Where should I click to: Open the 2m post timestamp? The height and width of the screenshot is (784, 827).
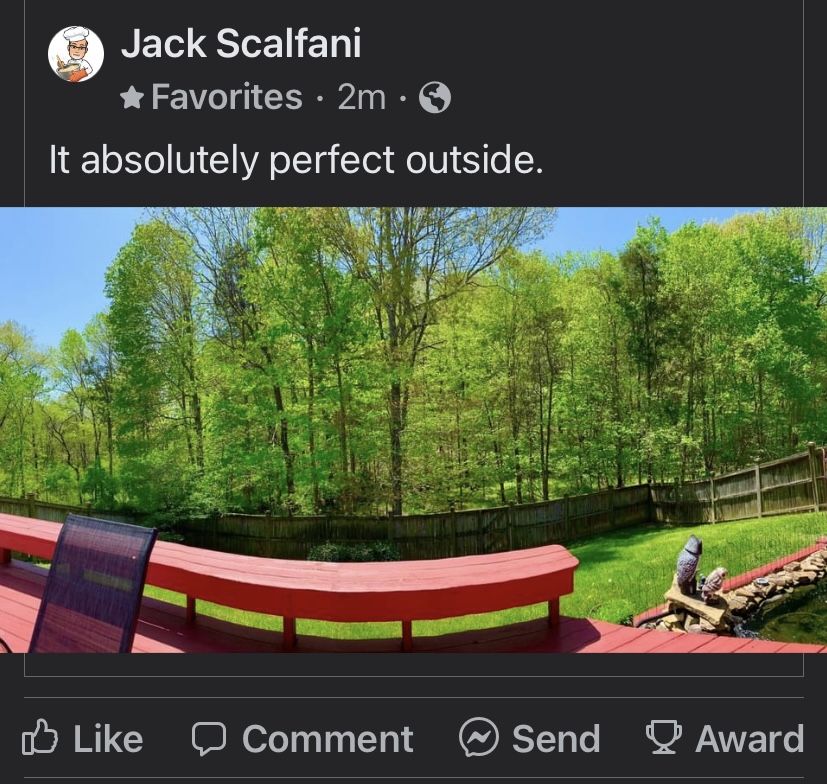362,98
